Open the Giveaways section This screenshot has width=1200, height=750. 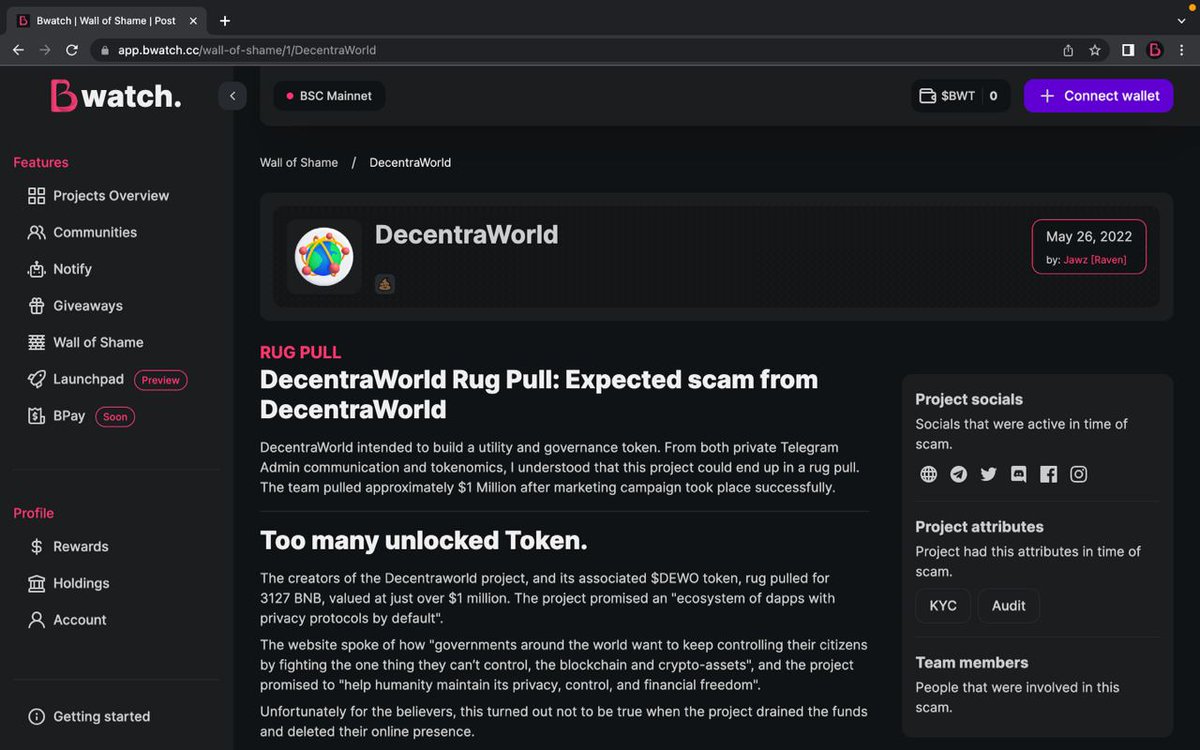click(x=75, y=306)
